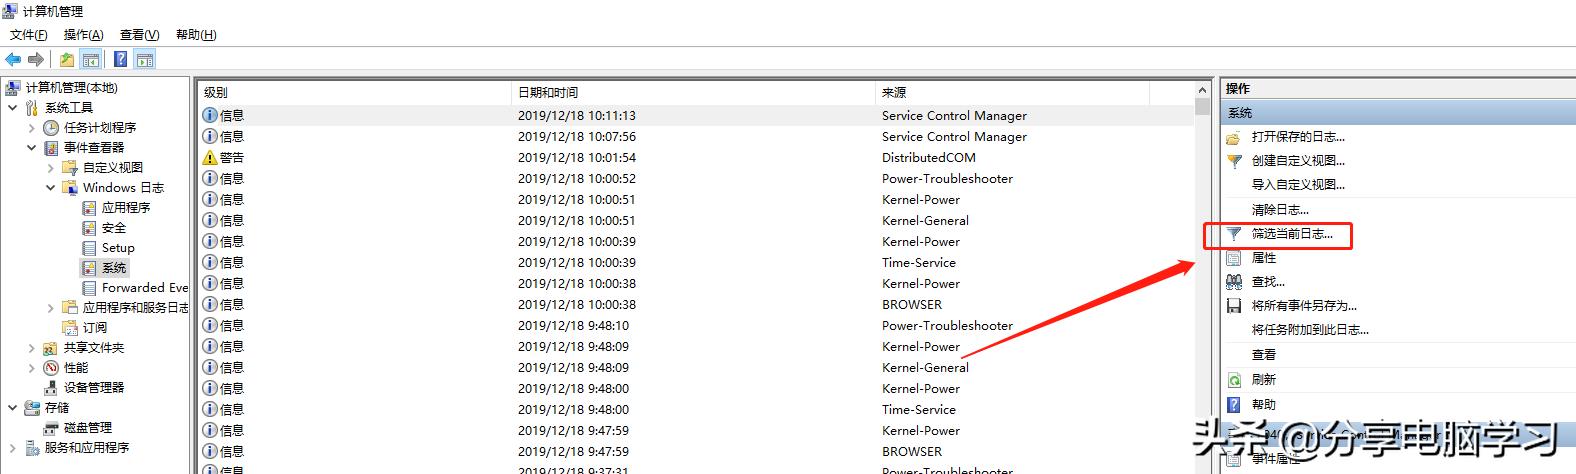Screen dimensions: 1576x474
Task: Open the 操作(A) menu
Action: 84,35
